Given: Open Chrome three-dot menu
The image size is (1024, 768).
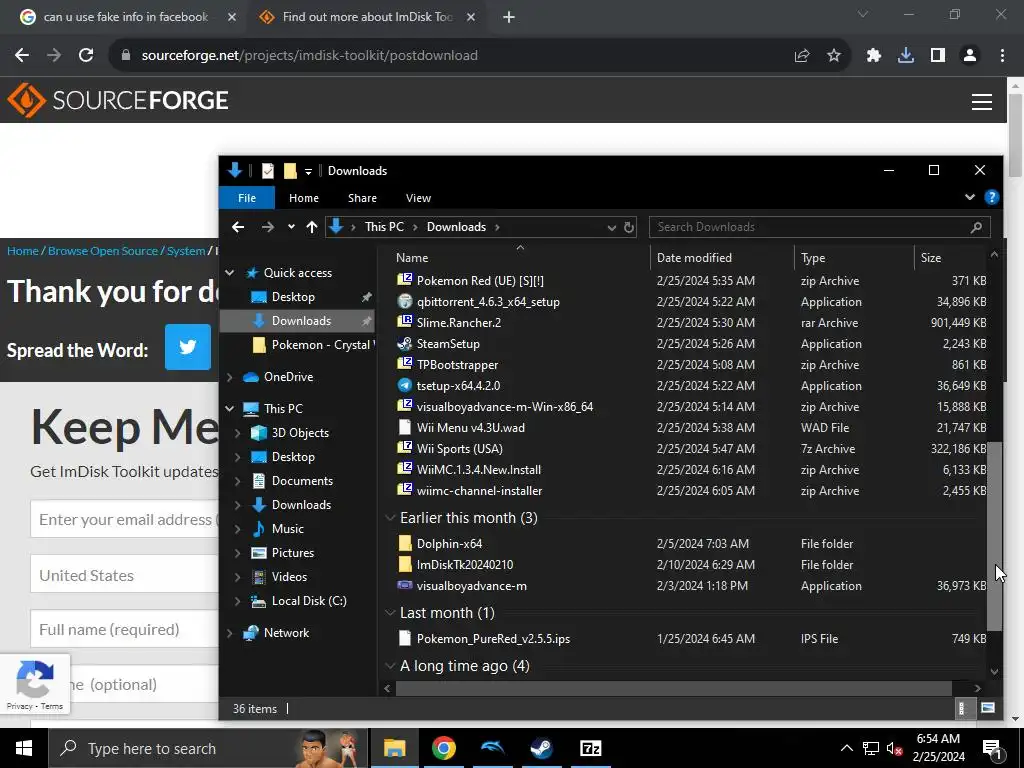Looking at the screenshot, I should pyautogui.click(x=1002, y=56).
